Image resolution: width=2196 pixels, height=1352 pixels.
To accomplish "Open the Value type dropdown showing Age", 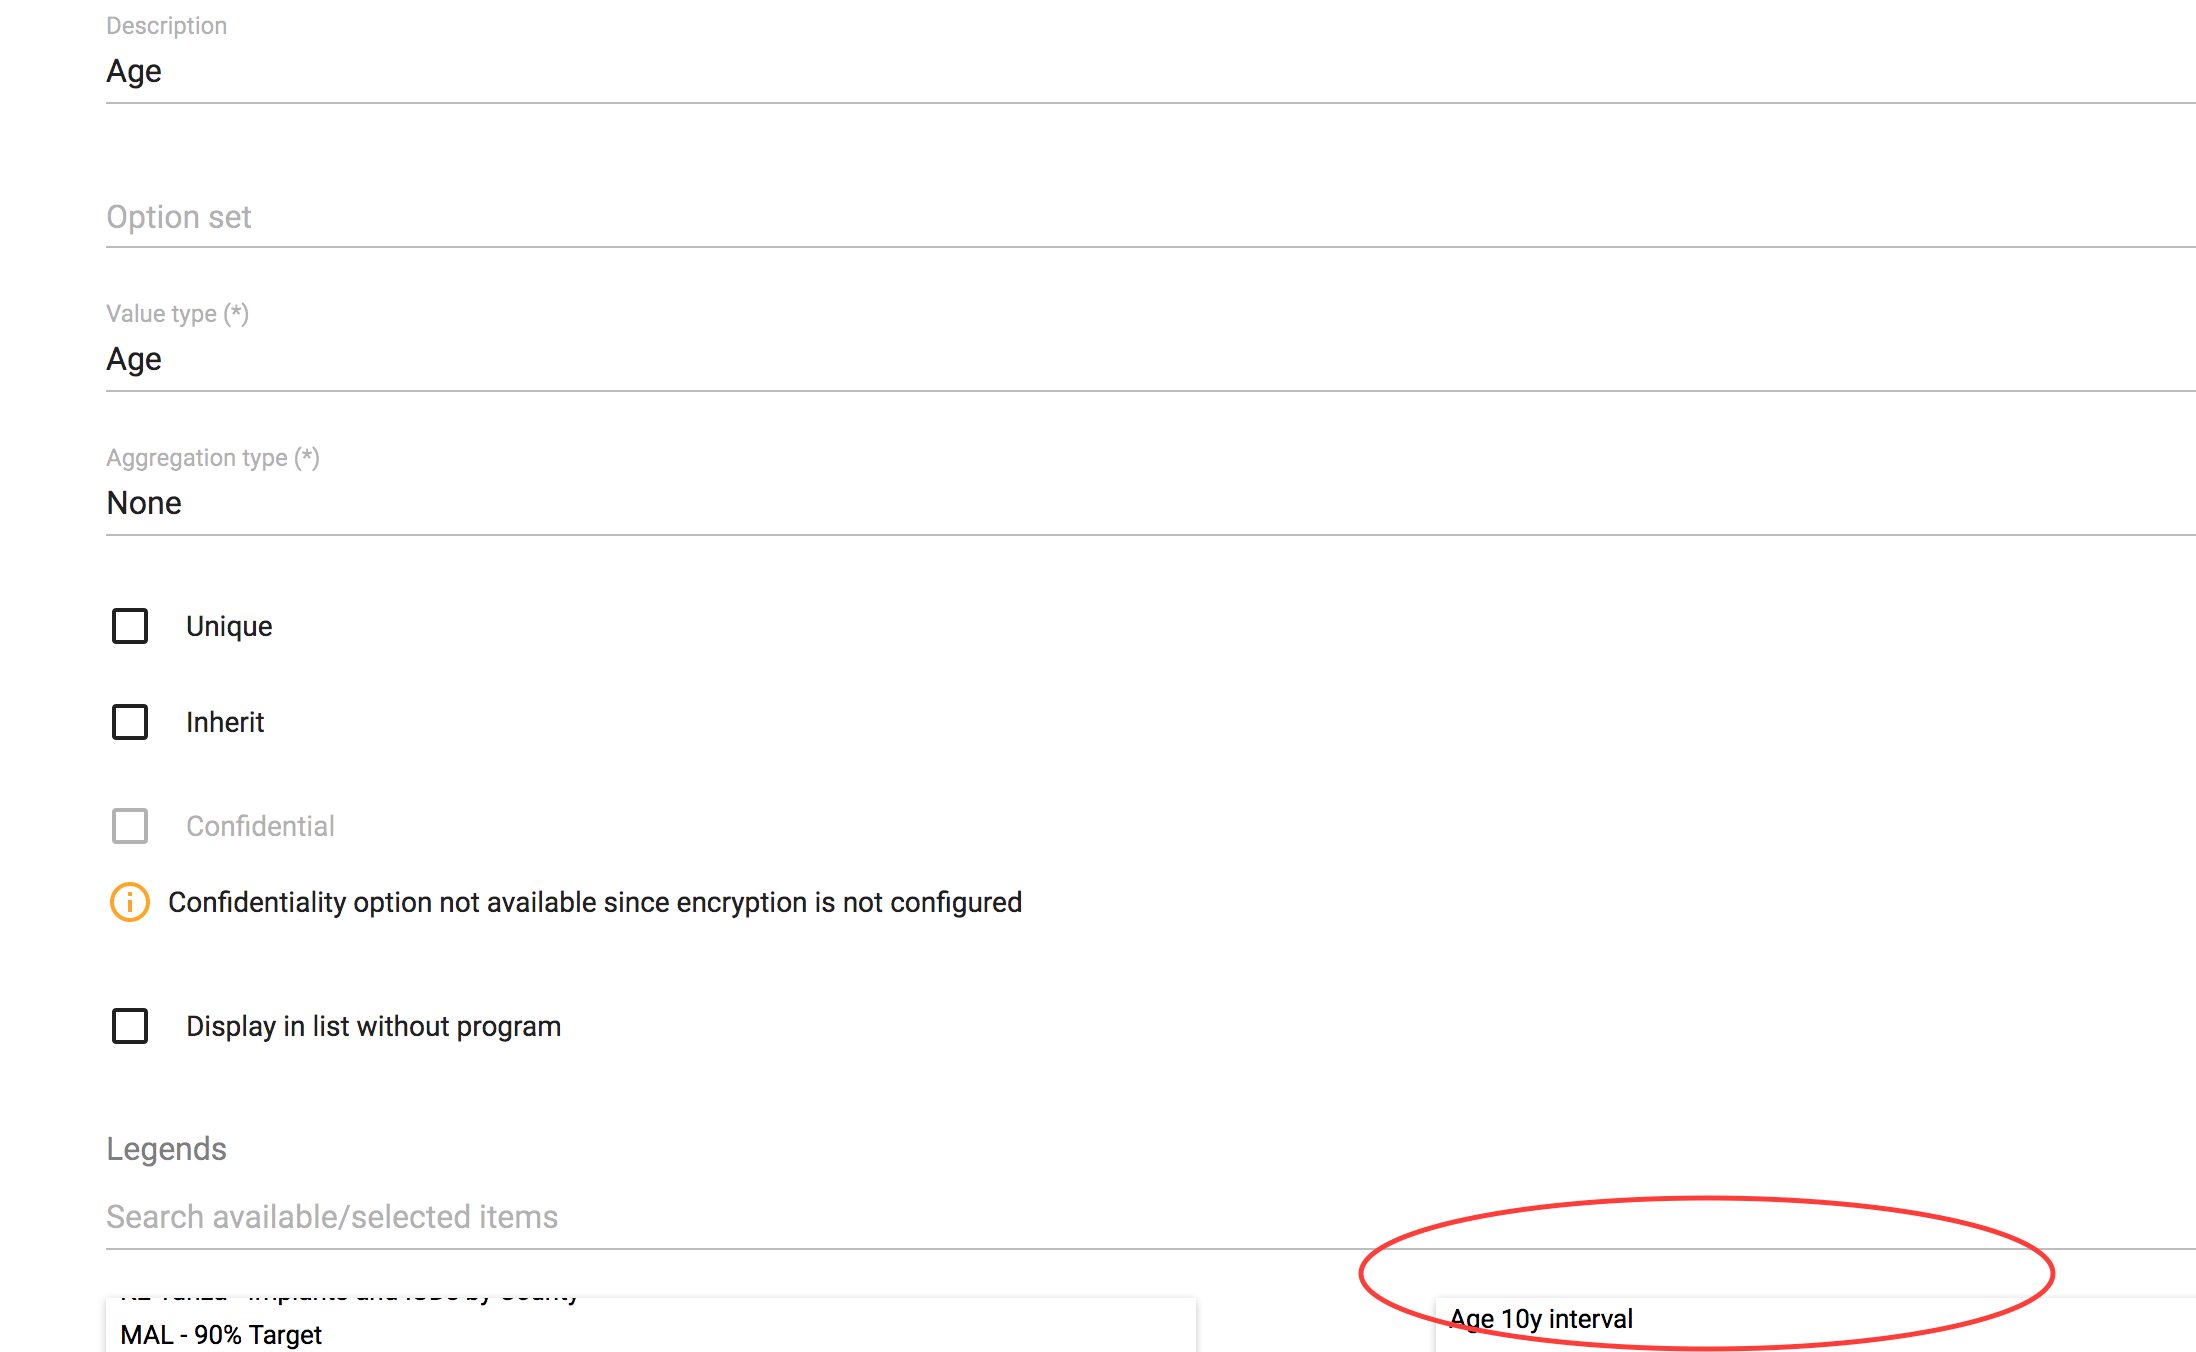I will tap(1150, 360).
